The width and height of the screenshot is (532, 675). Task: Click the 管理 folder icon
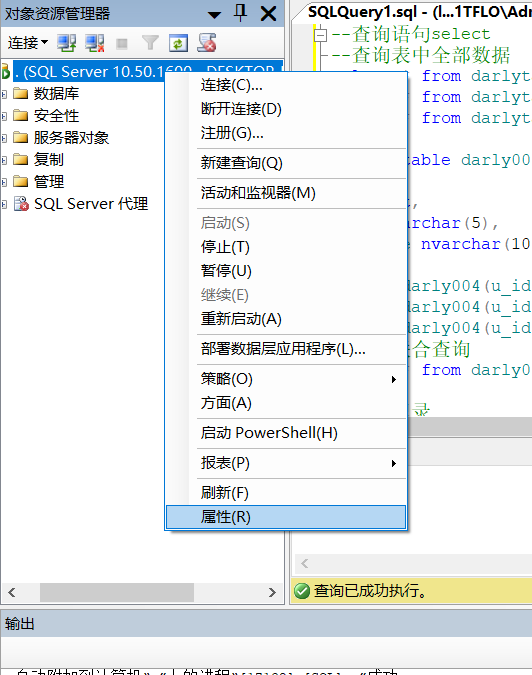(21, 181)
